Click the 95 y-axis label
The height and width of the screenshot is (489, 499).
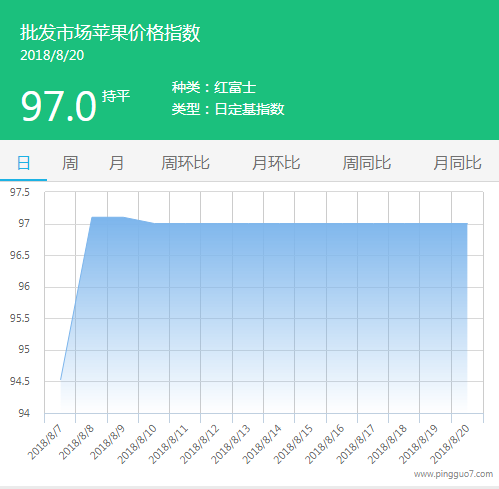coord(24,350)
